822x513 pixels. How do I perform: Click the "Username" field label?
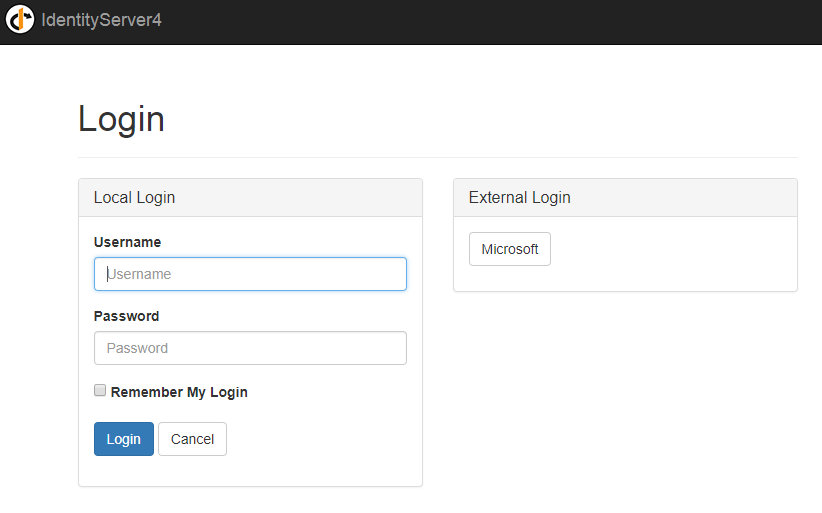pos(127,242)
